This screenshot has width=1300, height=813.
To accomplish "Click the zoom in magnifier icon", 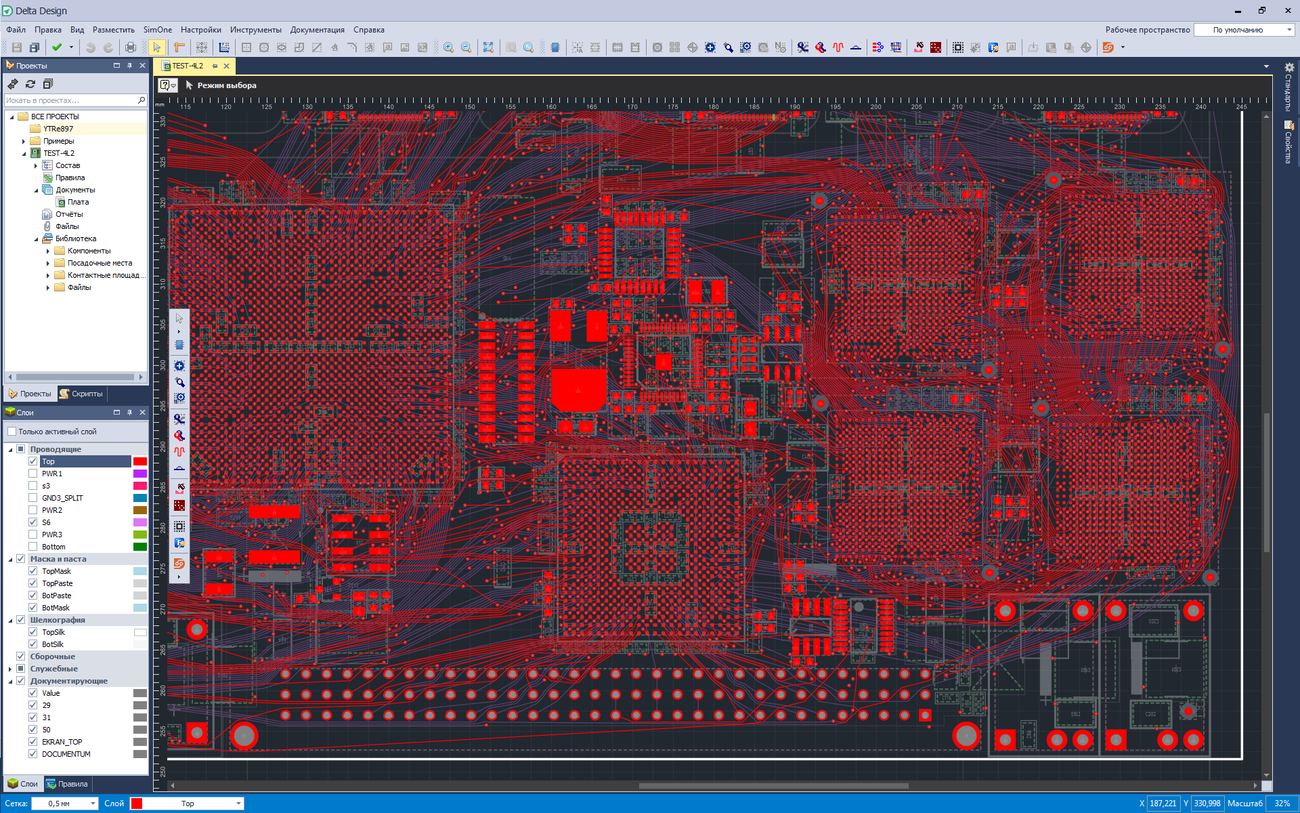I will coord(448,47).
